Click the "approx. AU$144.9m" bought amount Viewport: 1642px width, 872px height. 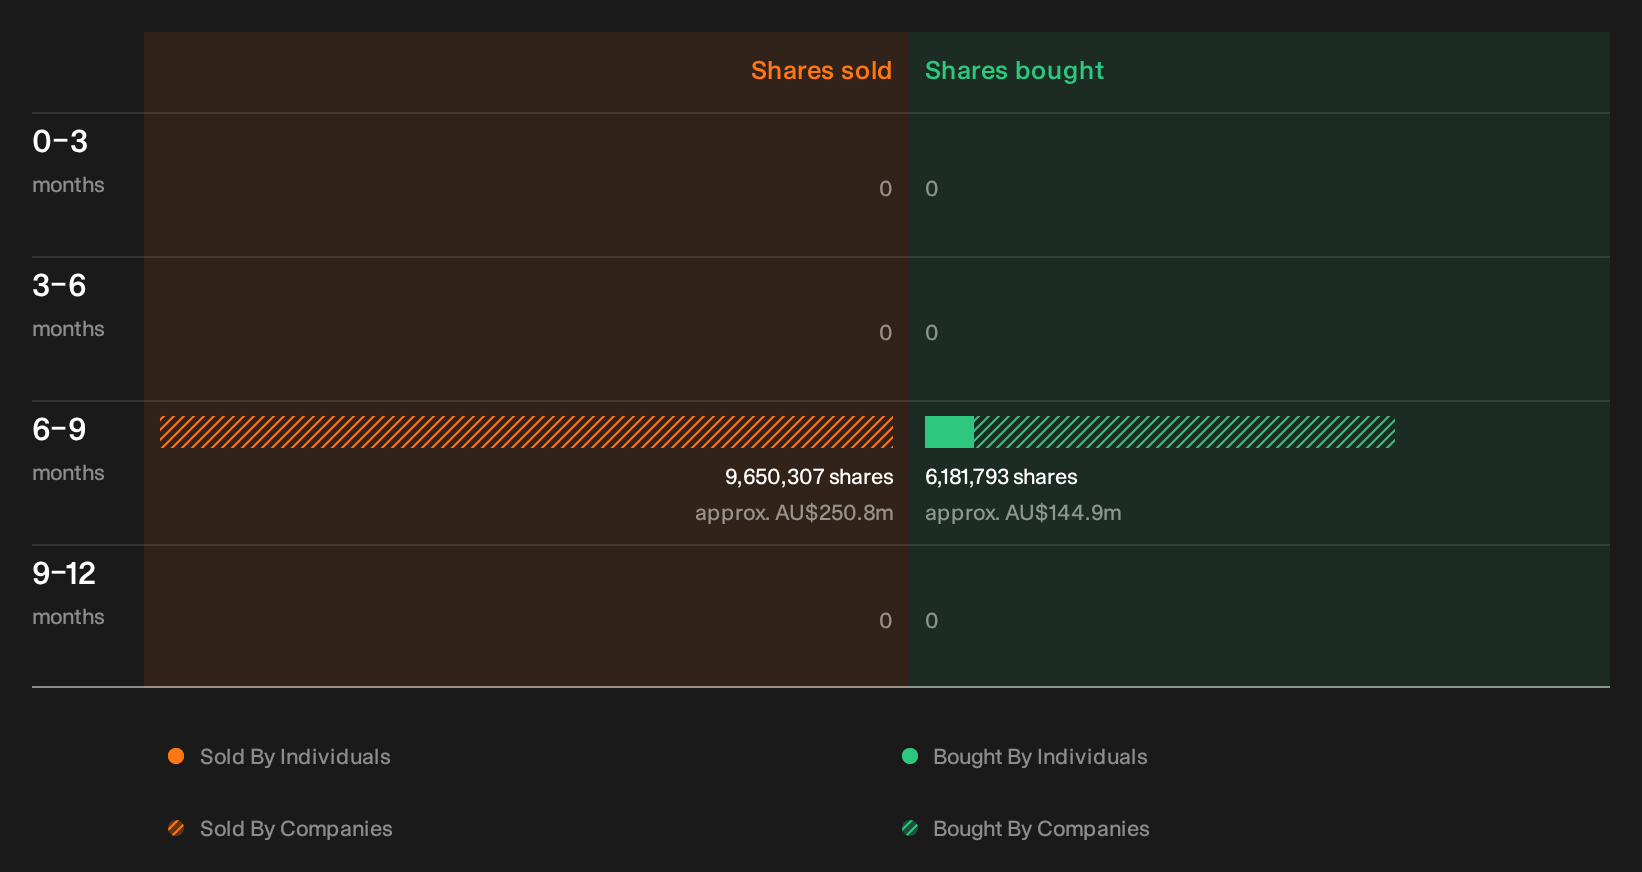pos(1023,513)
